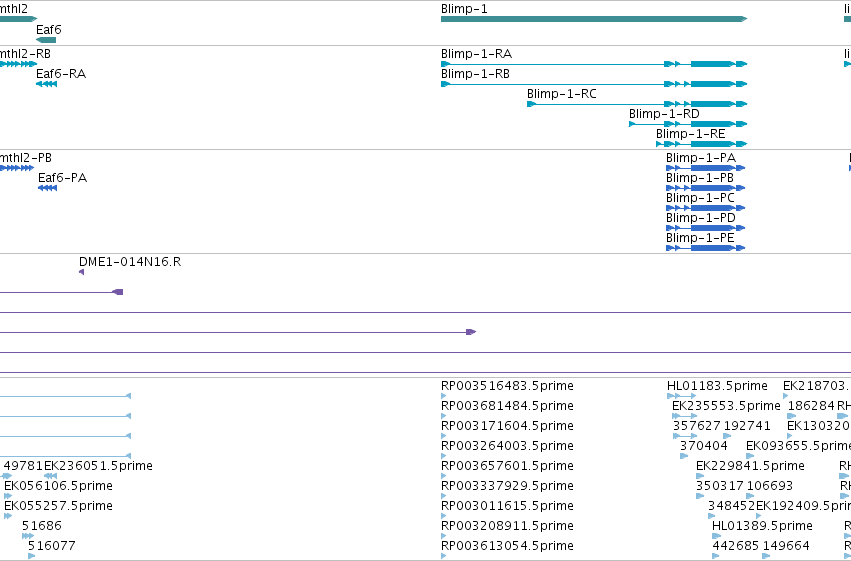Click RP003516483.5prime EST label
Screen dimensions: 851x561
point(507,386)
